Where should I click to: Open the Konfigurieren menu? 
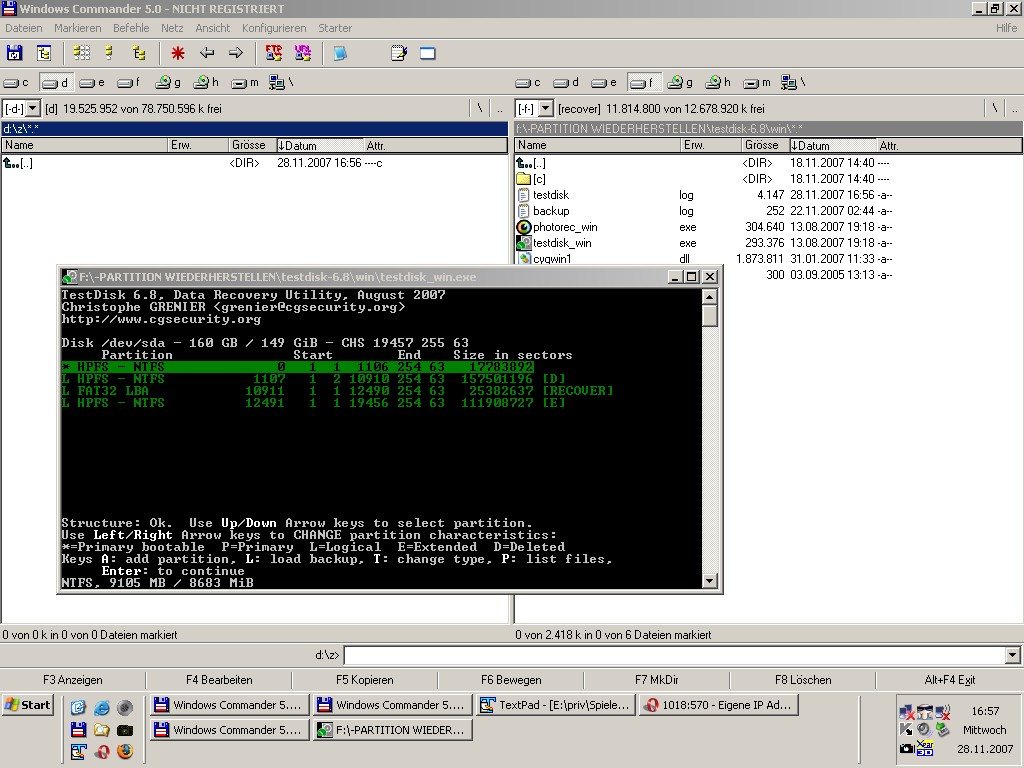click(x=274, y=28)
